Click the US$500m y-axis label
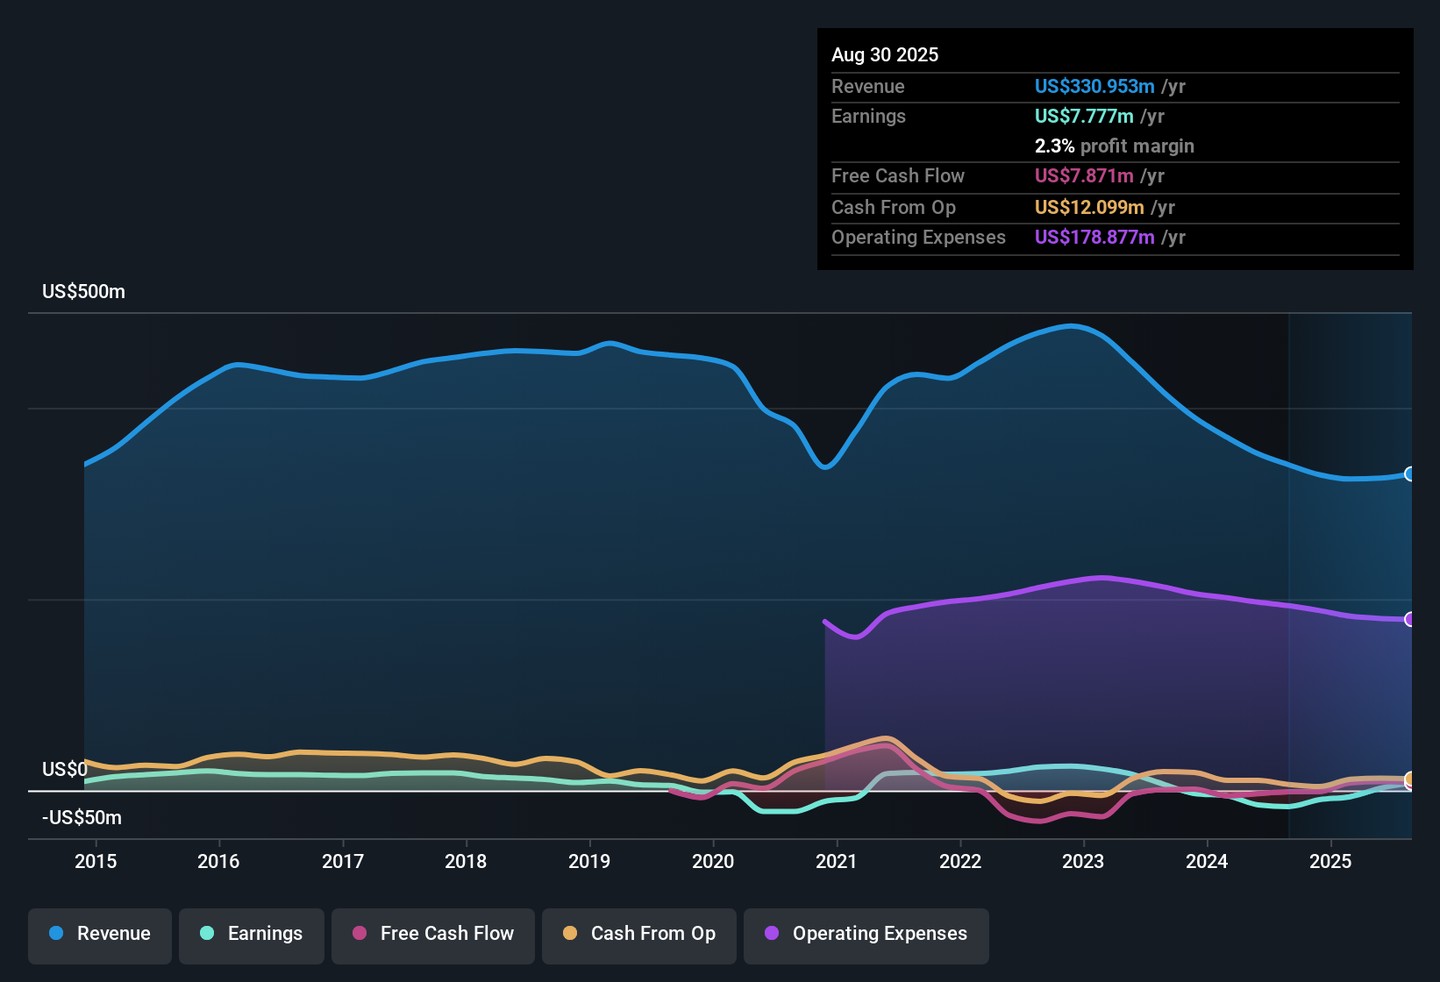Viewport: 1440px width, 982px height. tap(84, 292)
